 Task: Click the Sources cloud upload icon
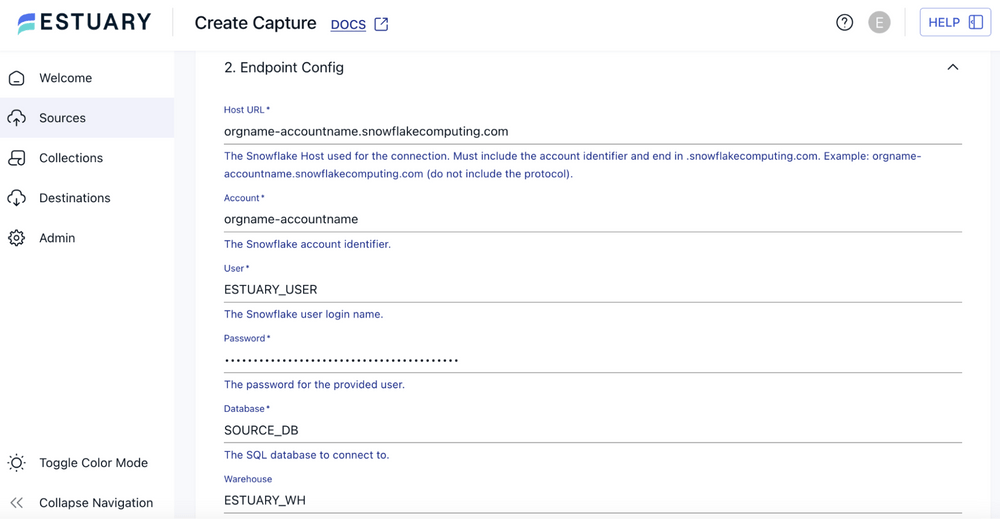[x=17, y=118]
